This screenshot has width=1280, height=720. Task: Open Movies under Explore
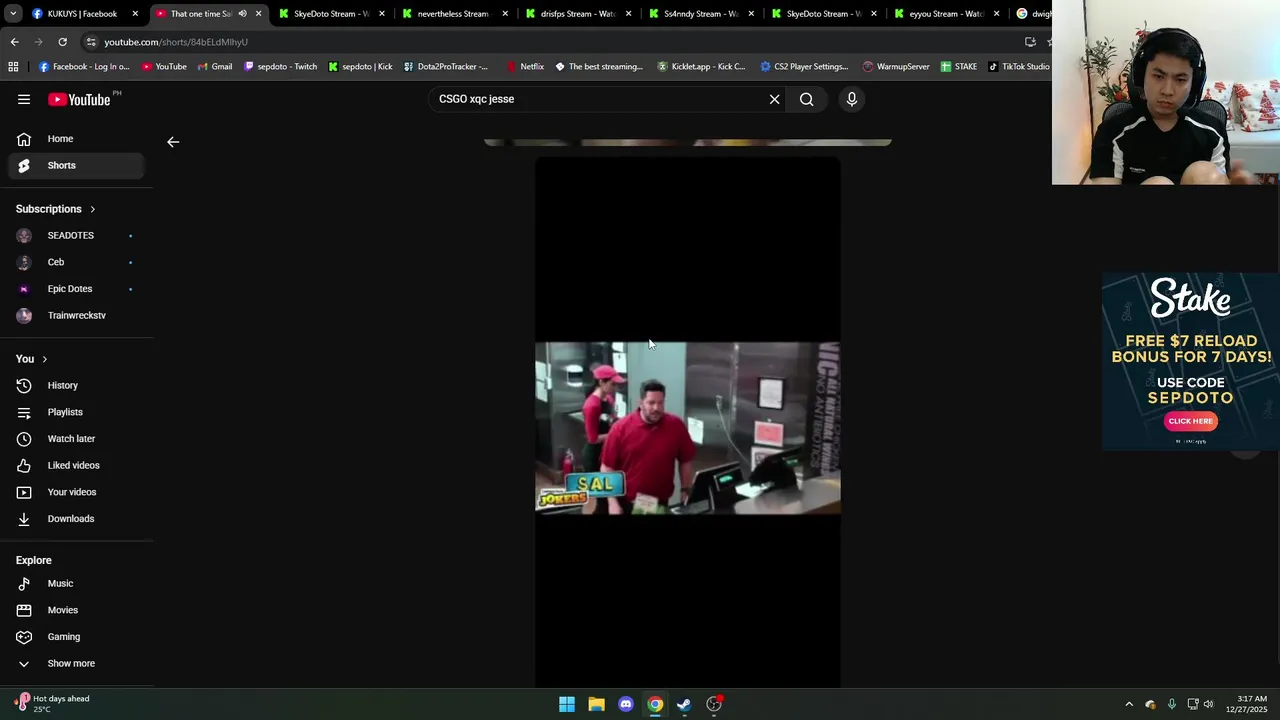(x=77, y=610)
